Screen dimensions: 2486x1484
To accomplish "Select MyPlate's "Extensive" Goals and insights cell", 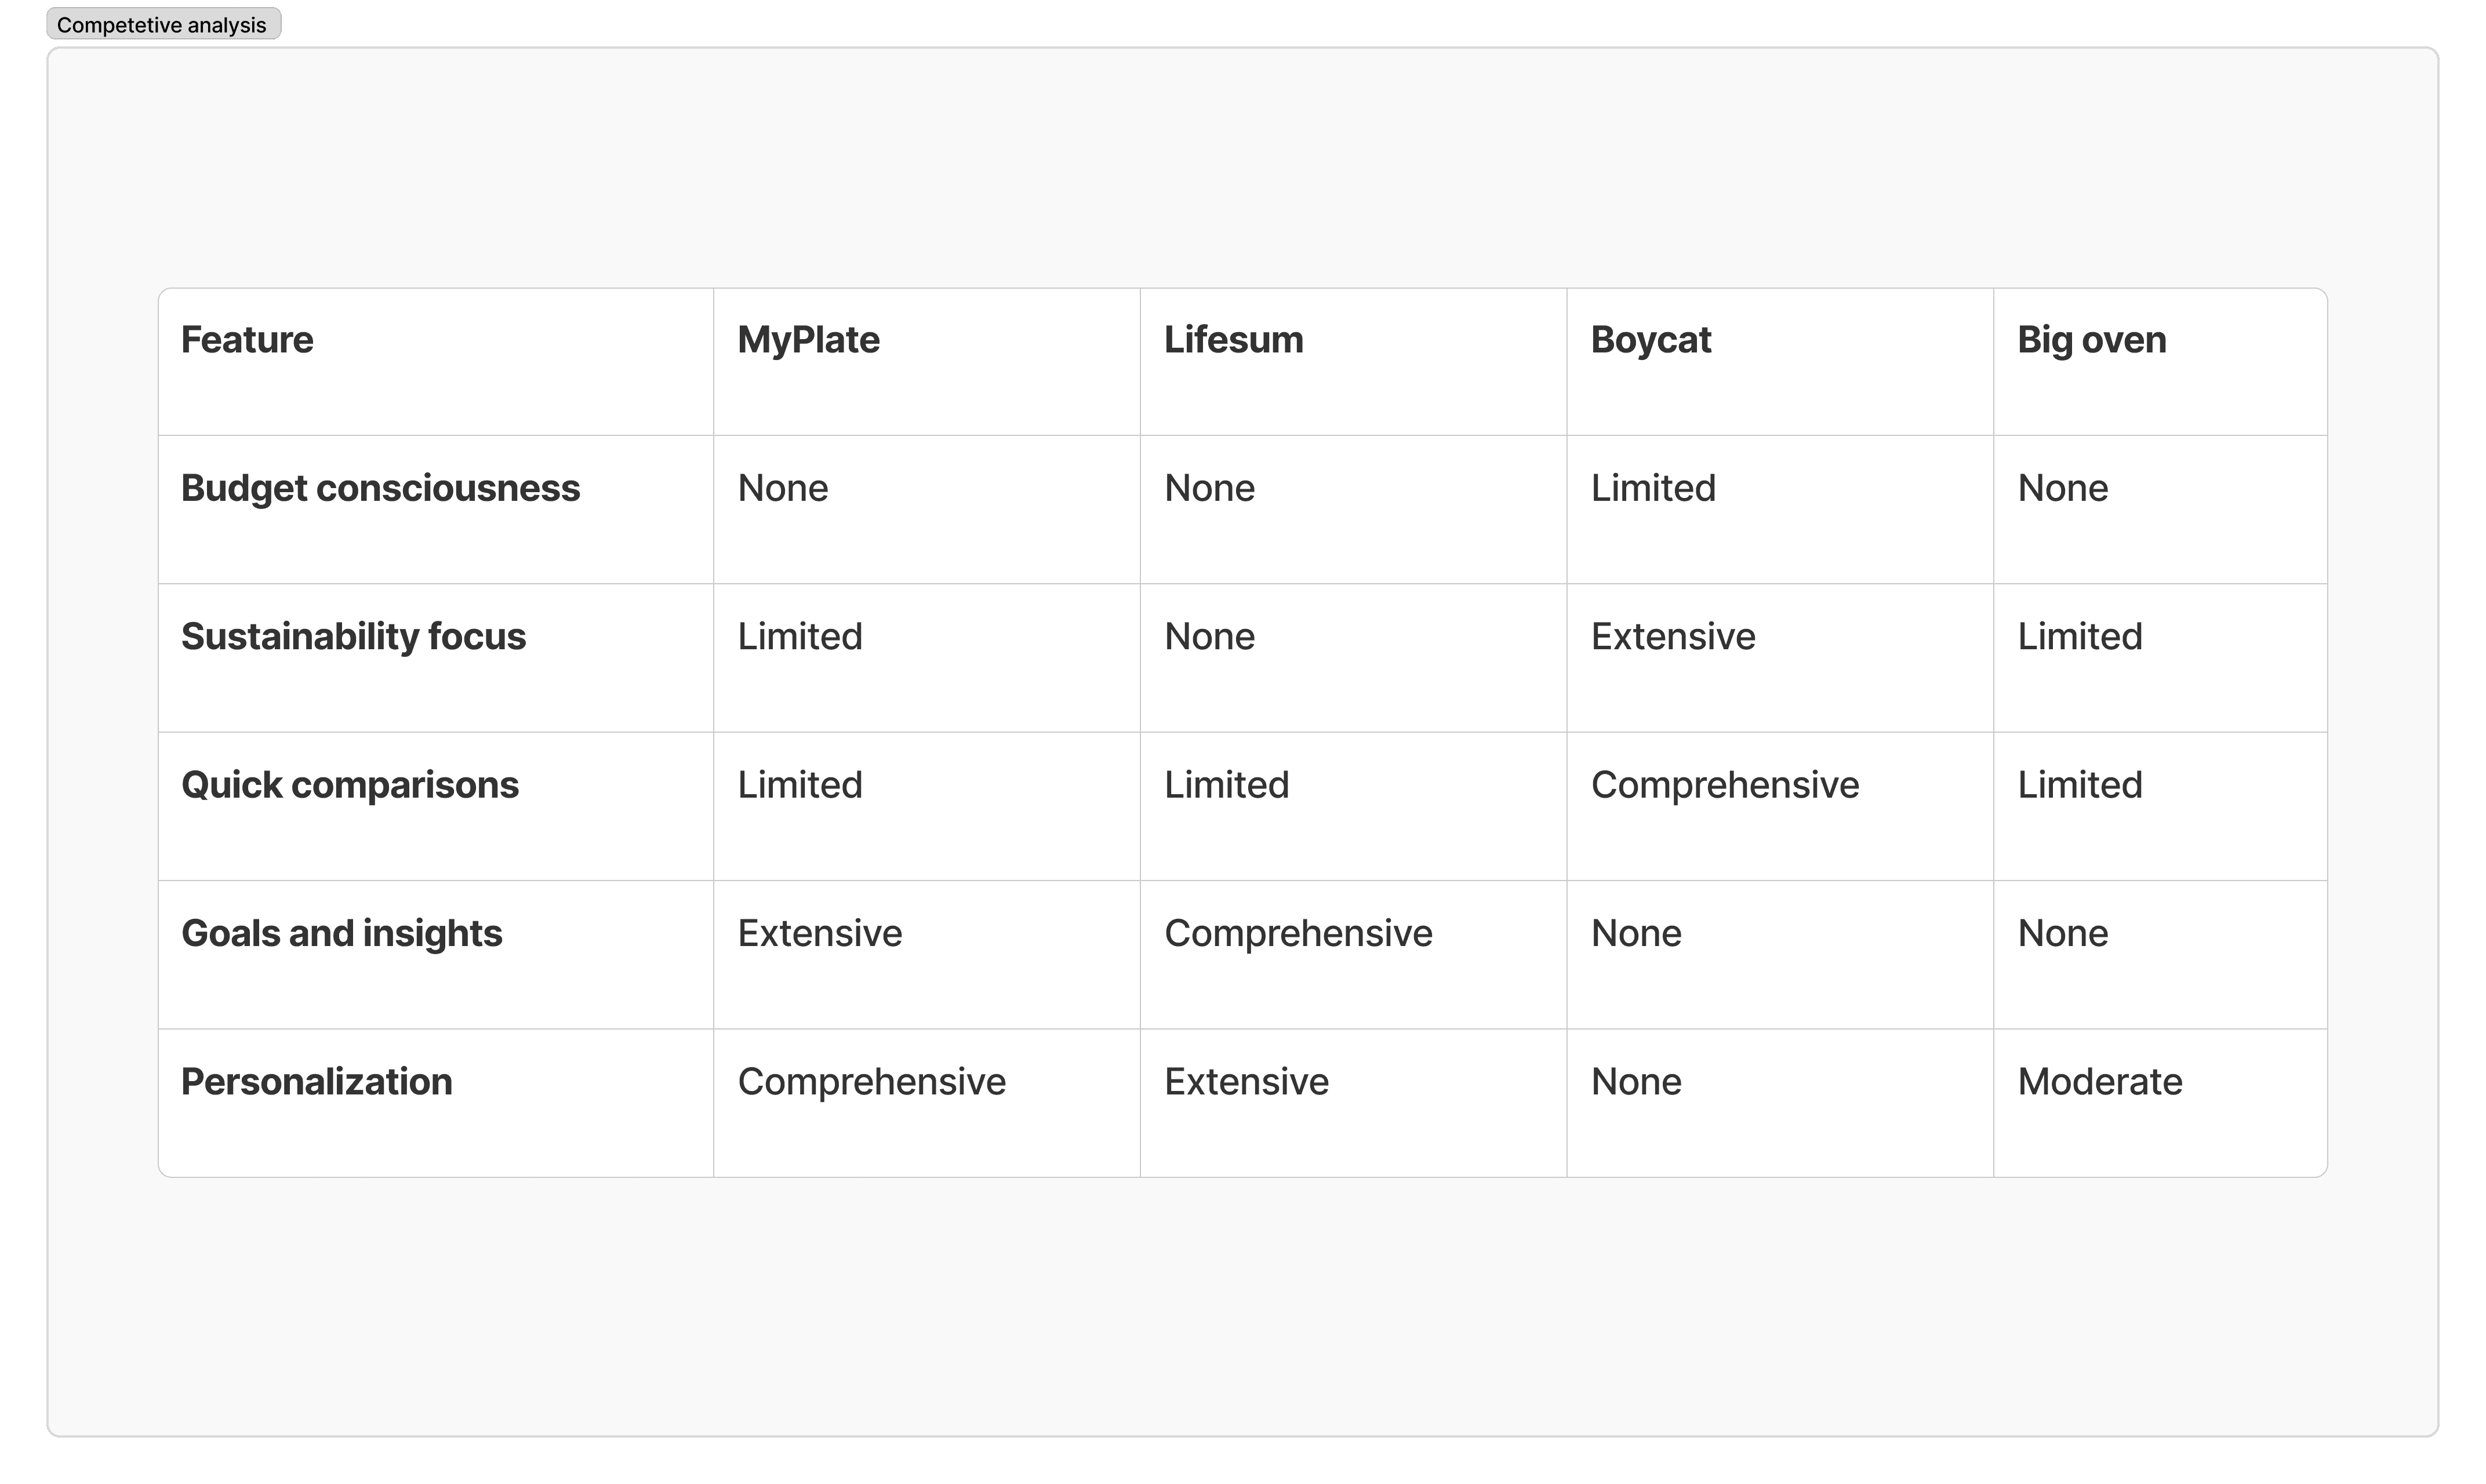I will (819, 933).
